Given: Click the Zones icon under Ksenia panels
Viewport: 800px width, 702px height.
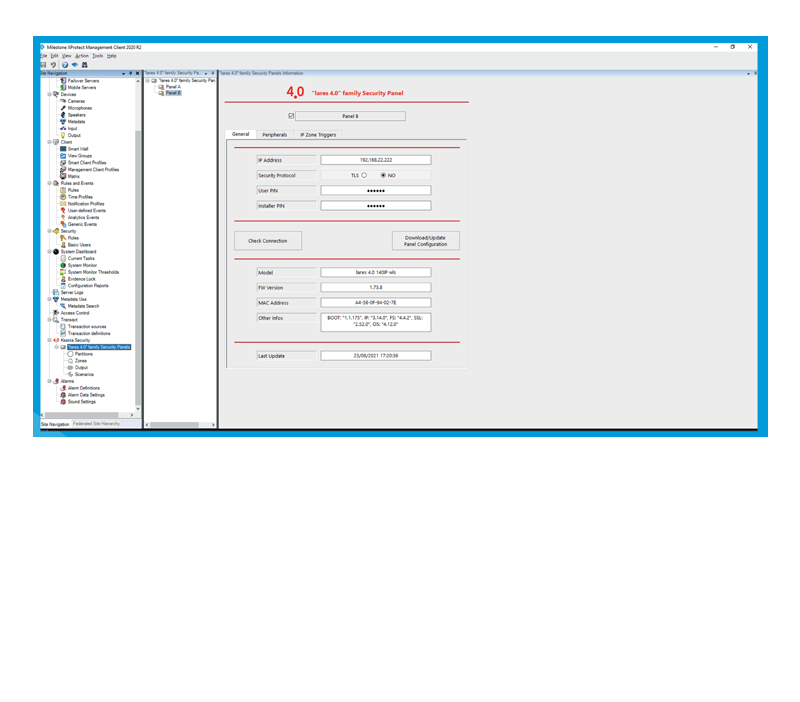Looking at the screenshot, I should pyautogui.click(x=70, y=361).
